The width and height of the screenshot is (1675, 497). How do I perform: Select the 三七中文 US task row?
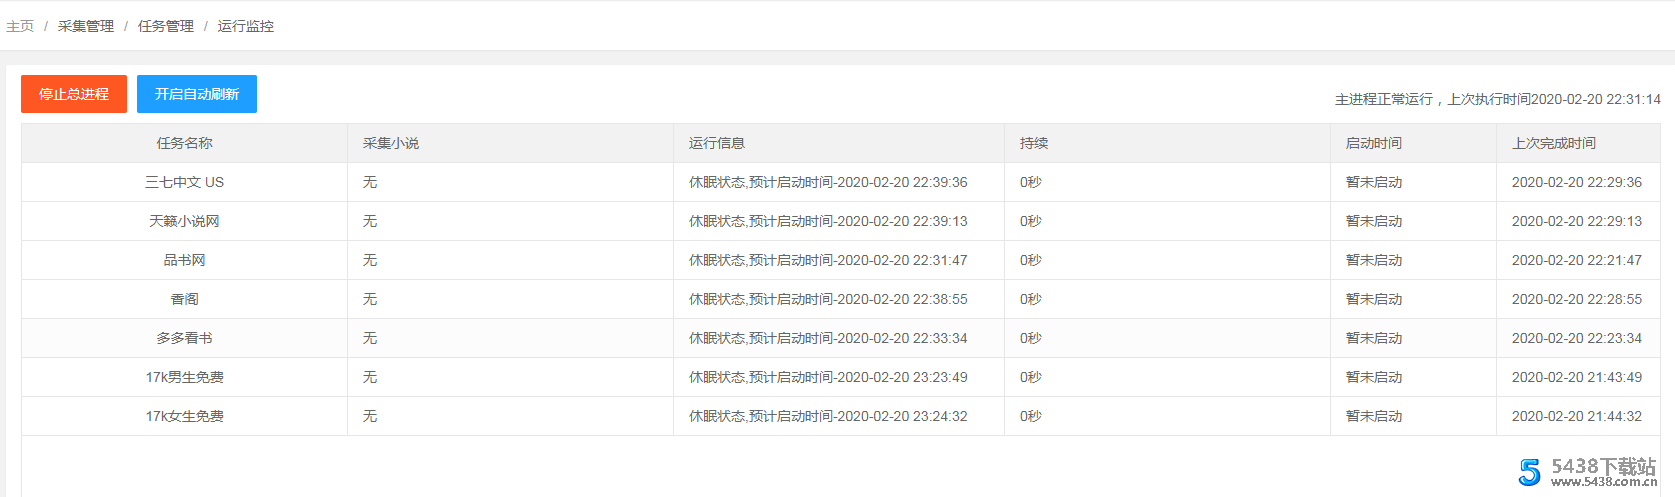[x=184, y=182]
